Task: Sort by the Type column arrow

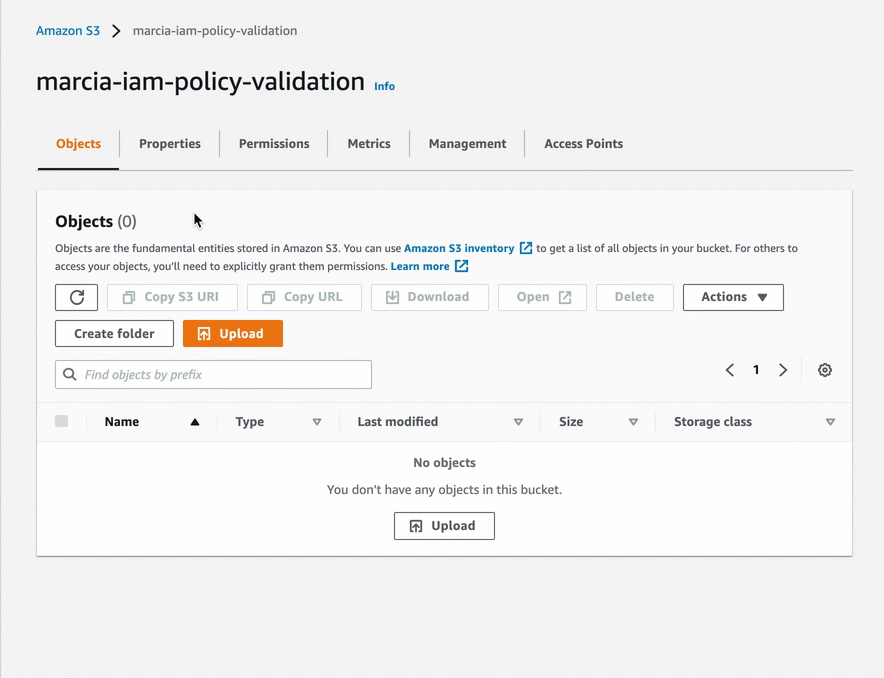Action: point(317,422)
